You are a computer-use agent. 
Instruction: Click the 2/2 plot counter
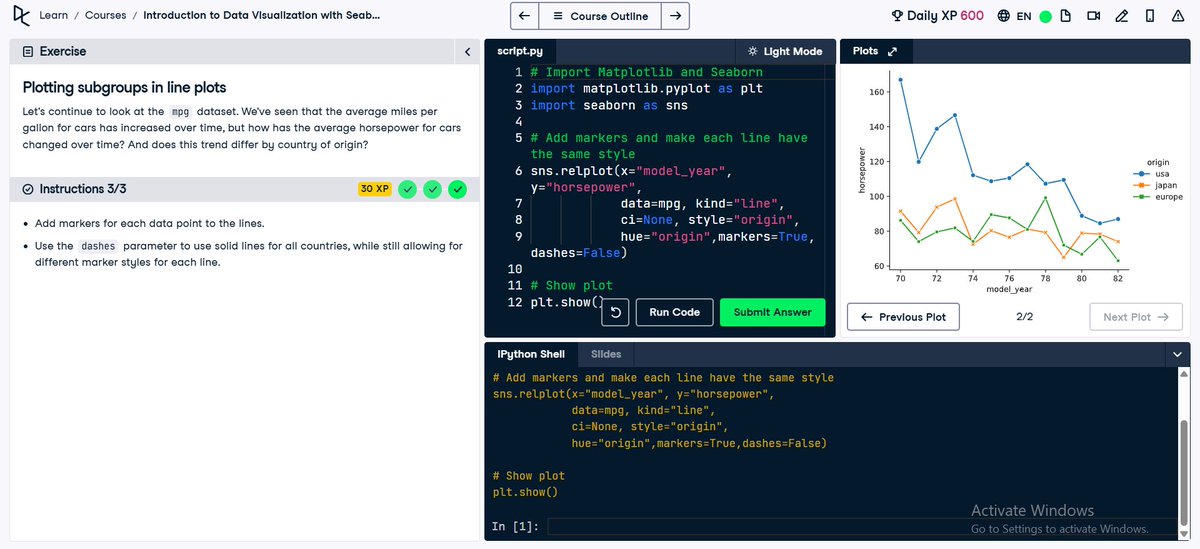(x=1024, y=317)
